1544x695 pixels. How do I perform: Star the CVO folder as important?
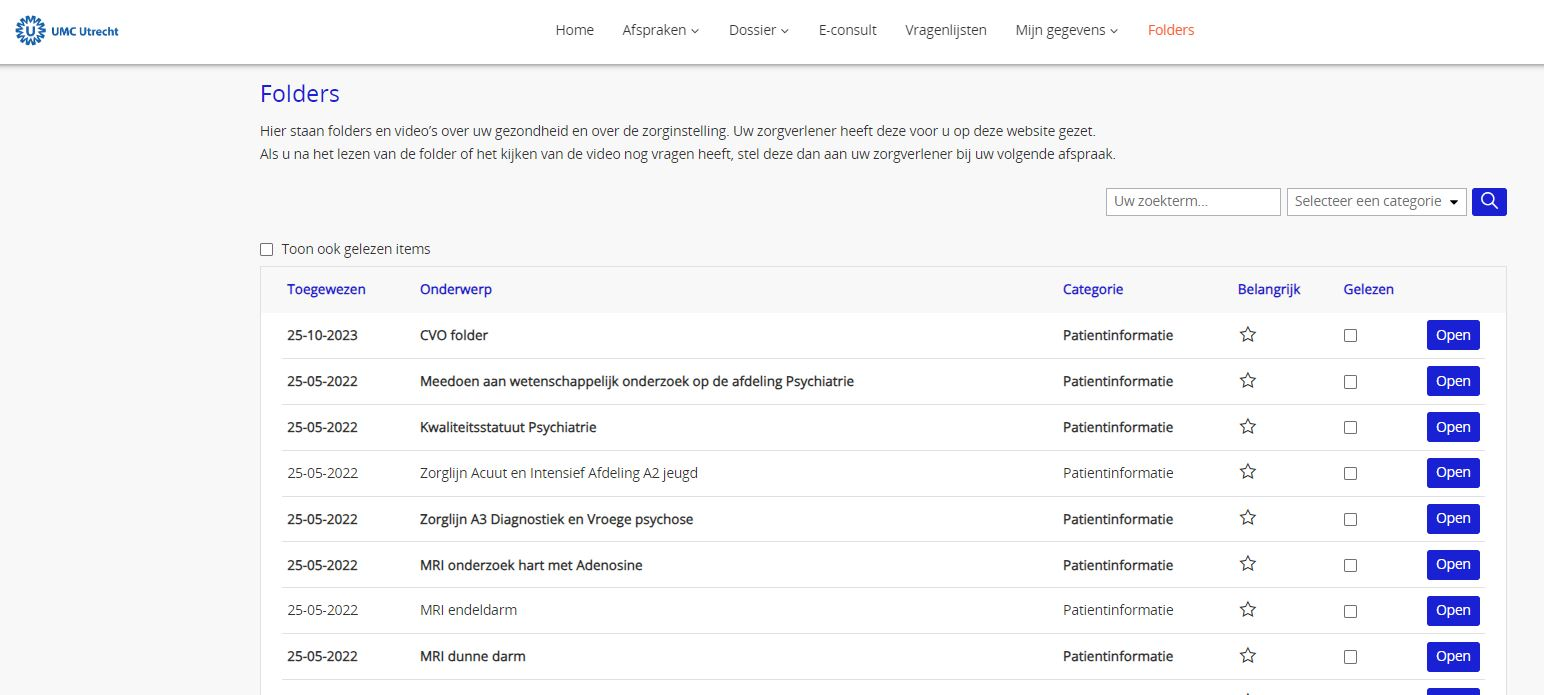tap(1247, 335)
